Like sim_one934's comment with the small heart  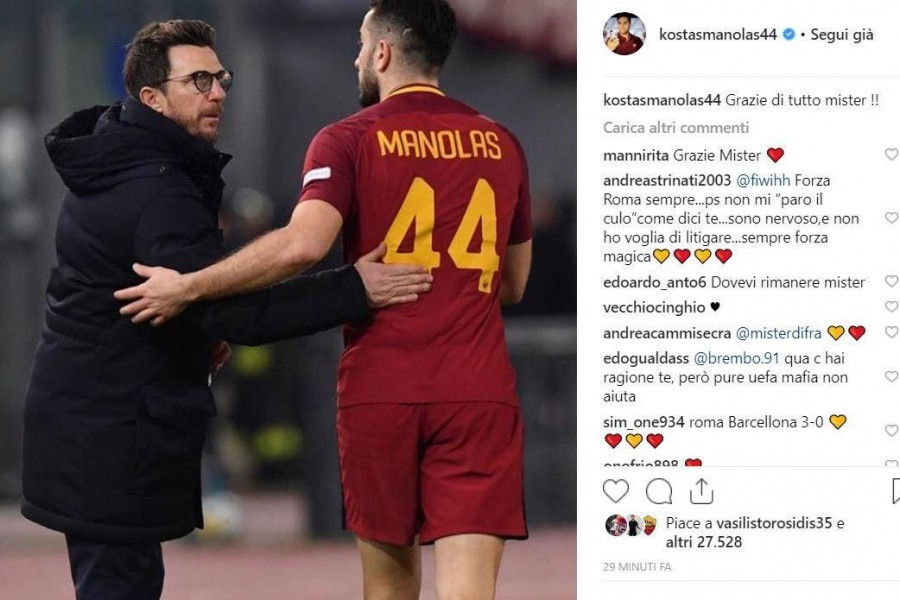pyautogui.click(x=891, y=431)
